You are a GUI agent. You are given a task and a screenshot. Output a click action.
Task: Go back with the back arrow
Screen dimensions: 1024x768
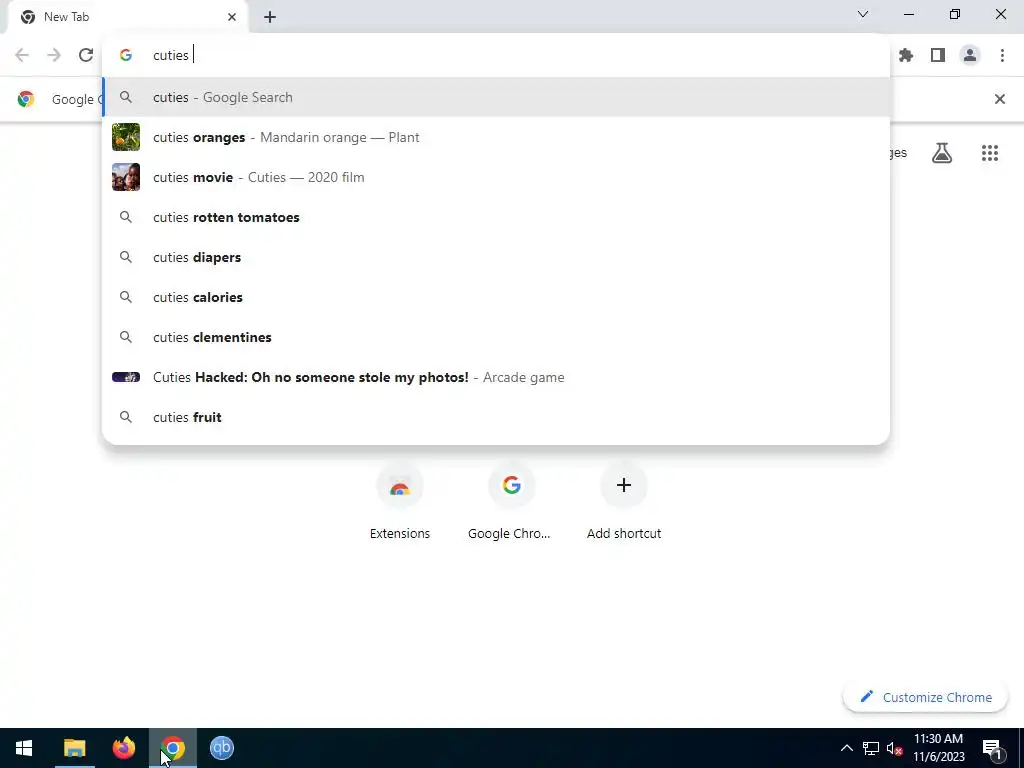pyautogui.click(x=22, y=55)
